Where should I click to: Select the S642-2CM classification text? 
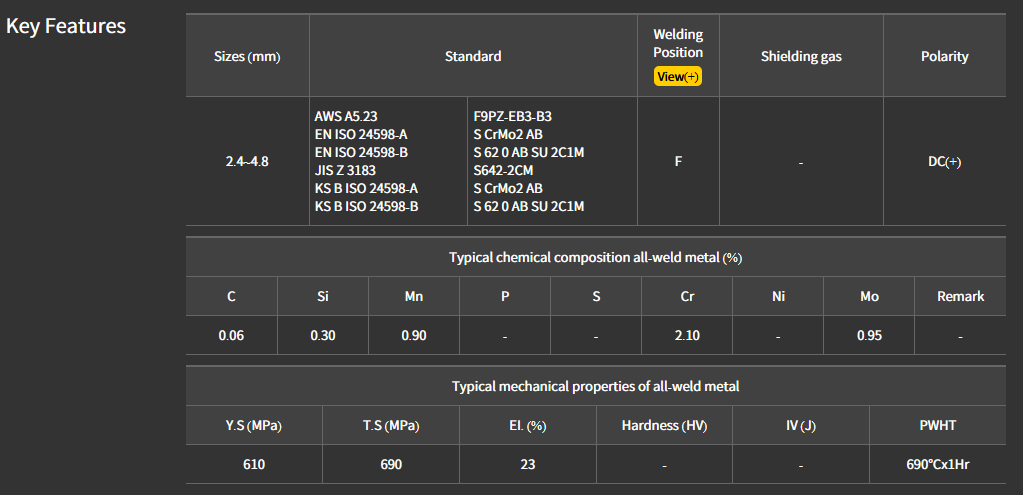pyautogui.click(x=503, y=170)
